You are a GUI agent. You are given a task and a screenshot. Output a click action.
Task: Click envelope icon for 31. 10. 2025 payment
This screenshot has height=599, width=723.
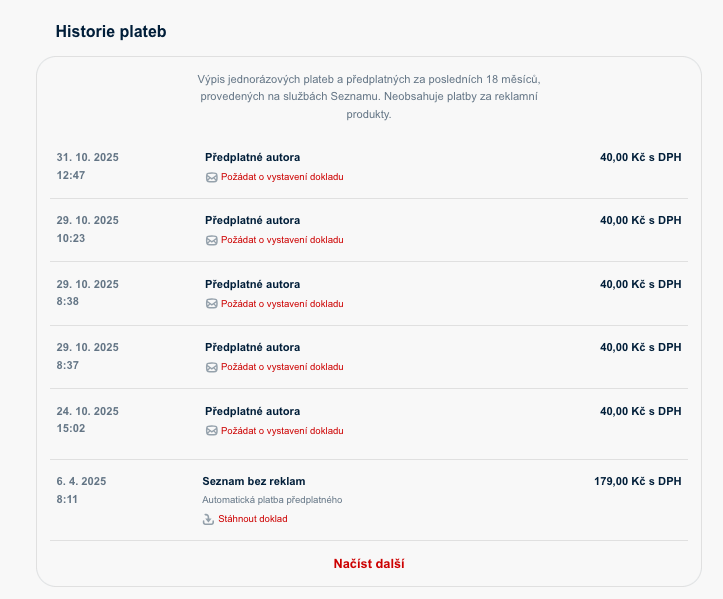211,177
